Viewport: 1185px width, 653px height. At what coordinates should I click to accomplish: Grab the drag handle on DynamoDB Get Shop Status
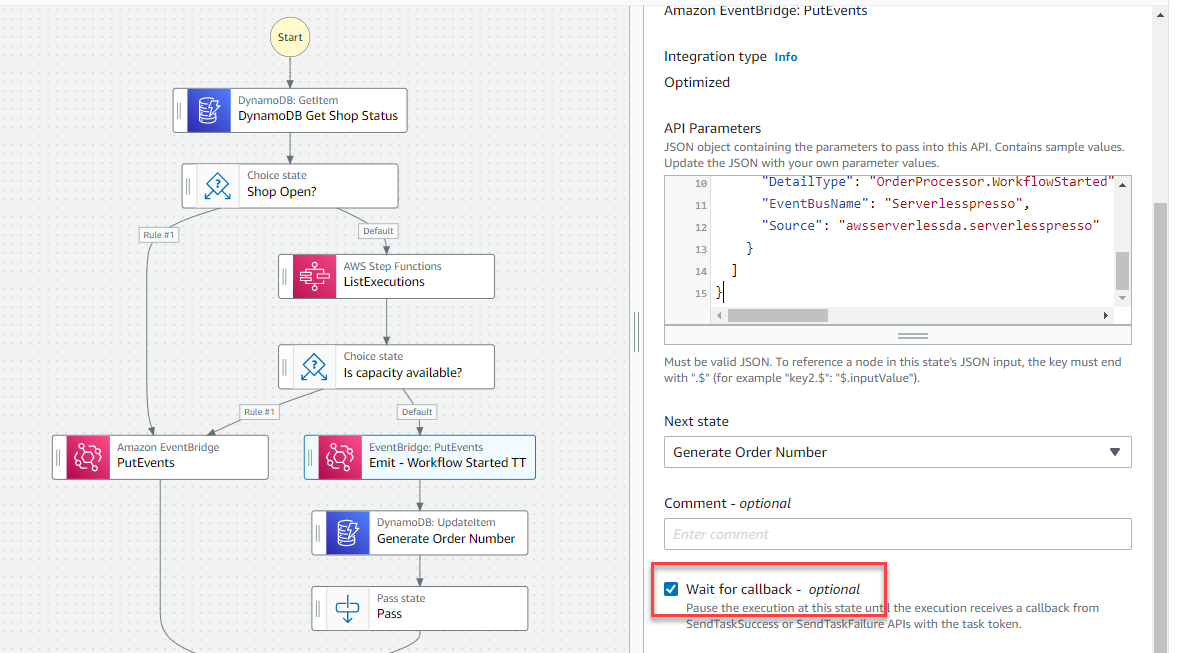point(180,110)
